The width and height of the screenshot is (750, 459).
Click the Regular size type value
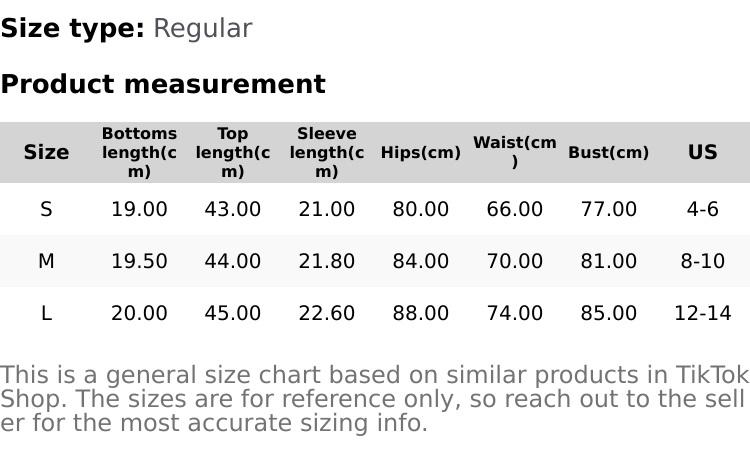pos(202,29)
